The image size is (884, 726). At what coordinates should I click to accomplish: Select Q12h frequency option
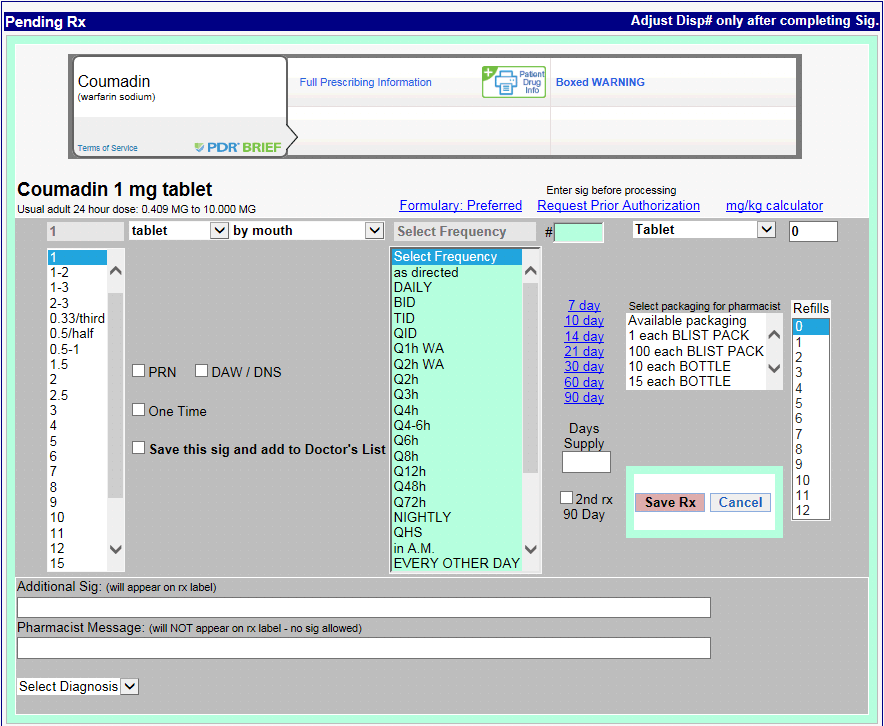pos(457,471)
